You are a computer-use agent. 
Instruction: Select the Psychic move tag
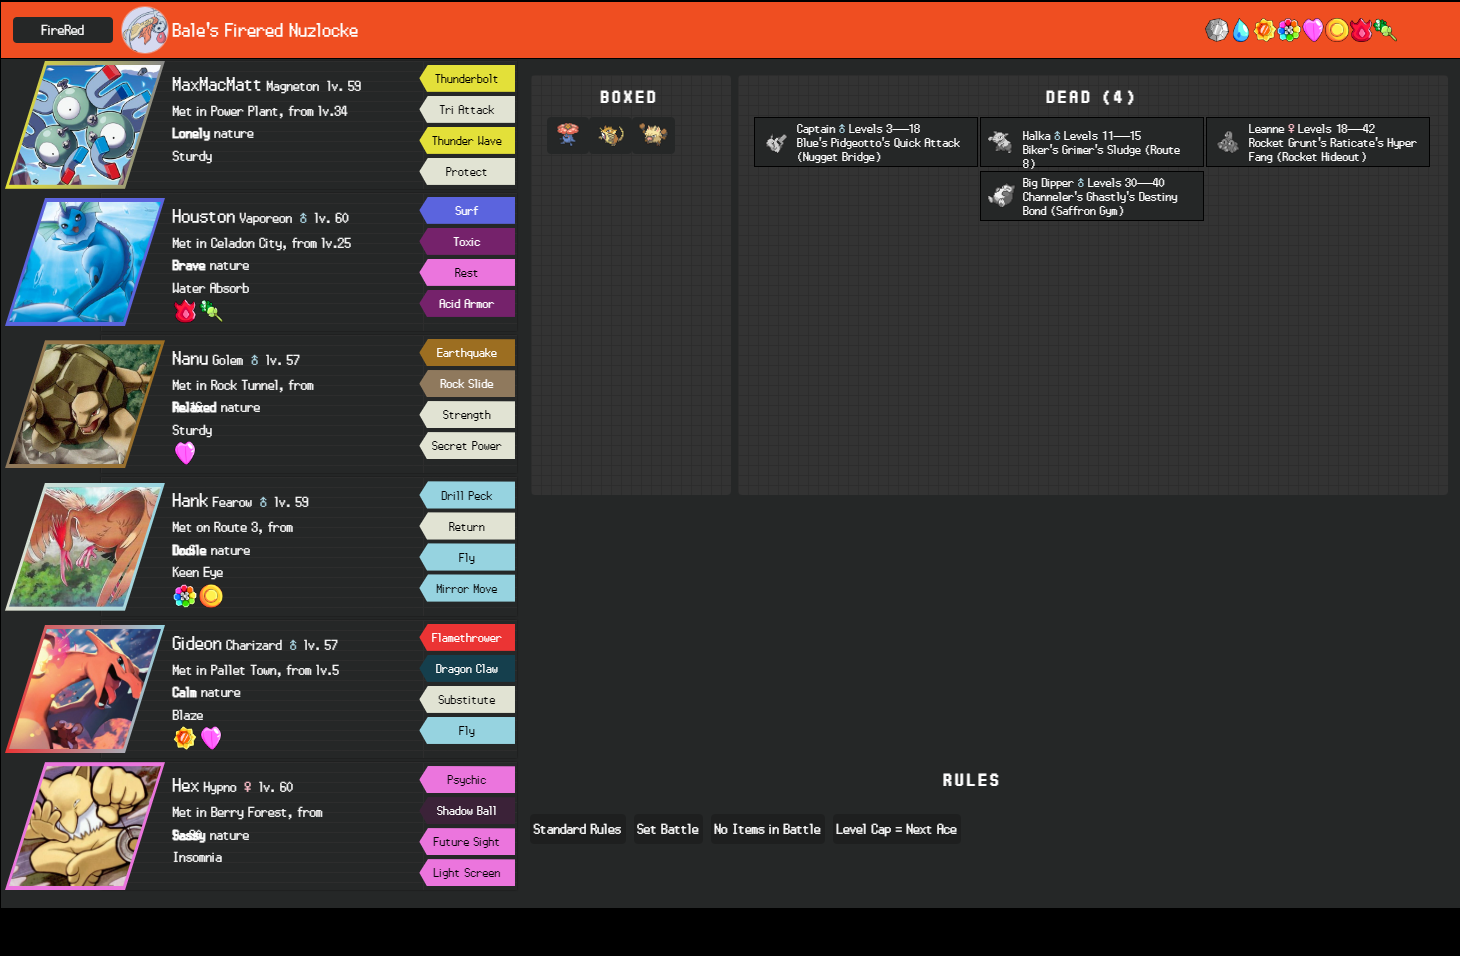point(467,780)
